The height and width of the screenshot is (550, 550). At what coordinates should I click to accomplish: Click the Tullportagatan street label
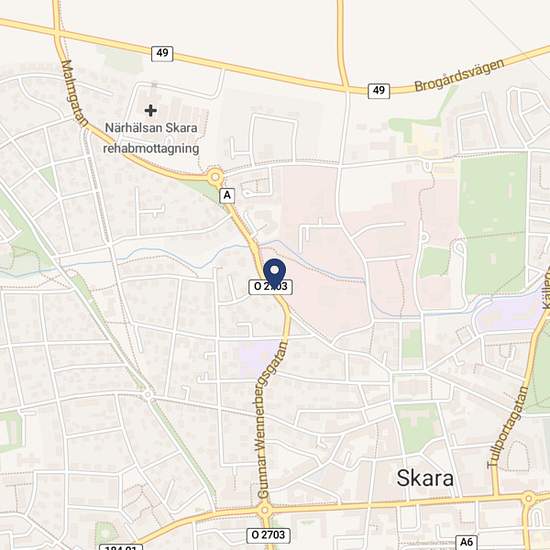pos(508,427)
